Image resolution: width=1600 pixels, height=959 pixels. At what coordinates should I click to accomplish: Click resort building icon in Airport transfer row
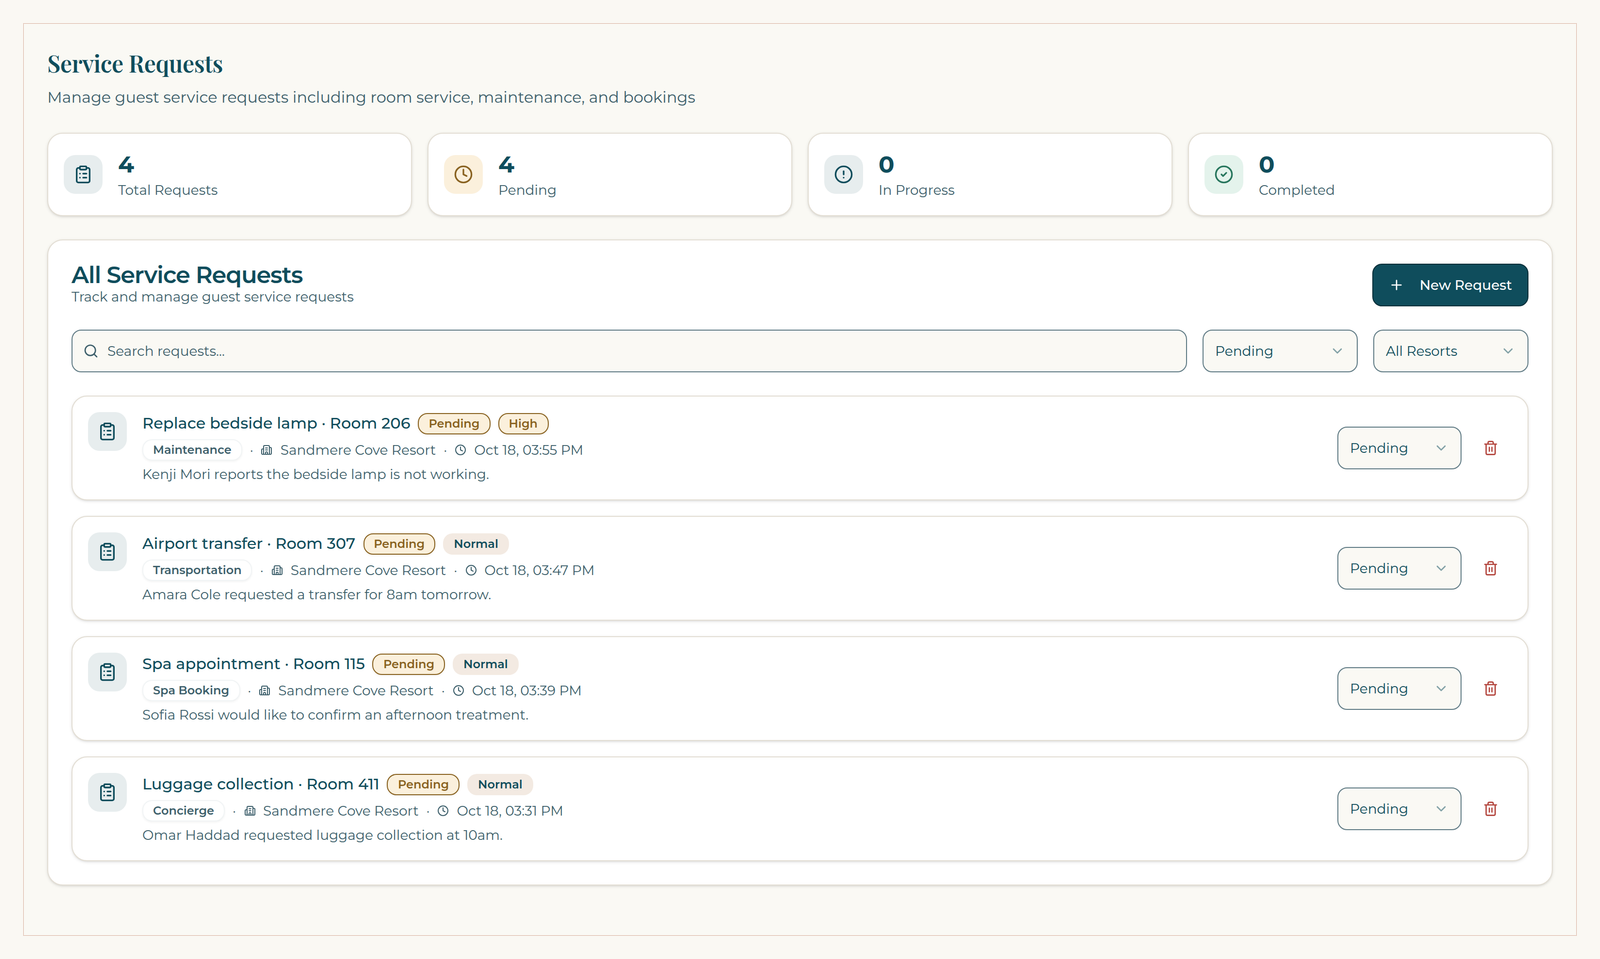click(x=277, y=570)
